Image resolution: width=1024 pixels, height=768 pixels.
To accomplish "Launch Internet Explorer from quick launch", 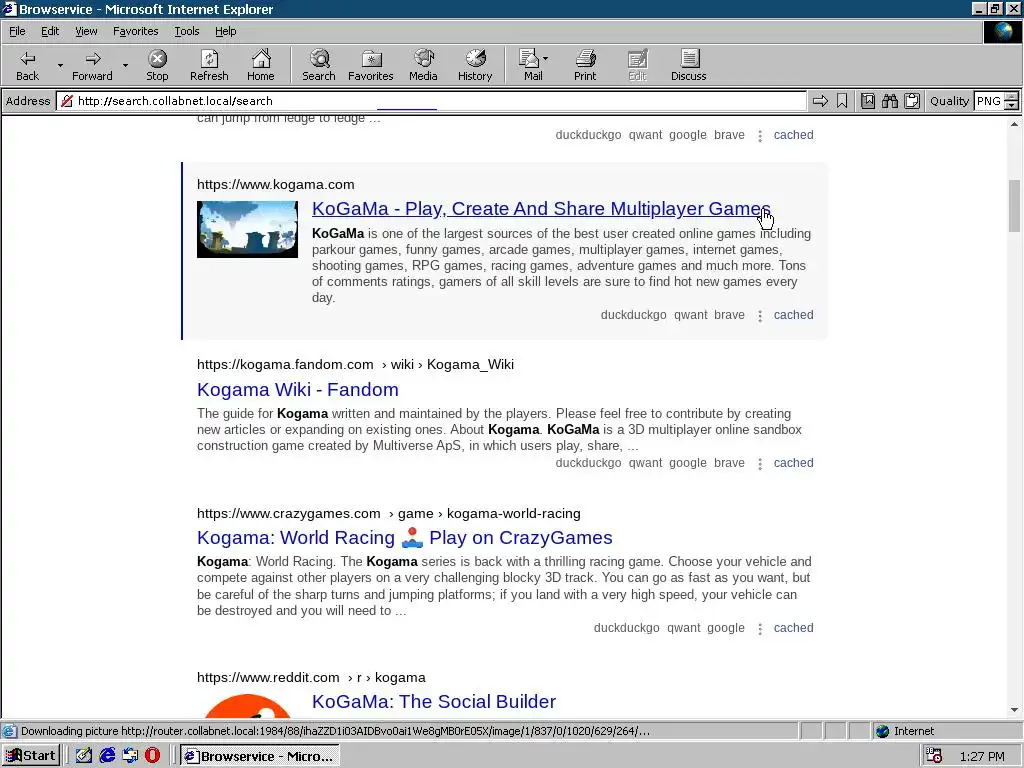I will tap(107, 756).
